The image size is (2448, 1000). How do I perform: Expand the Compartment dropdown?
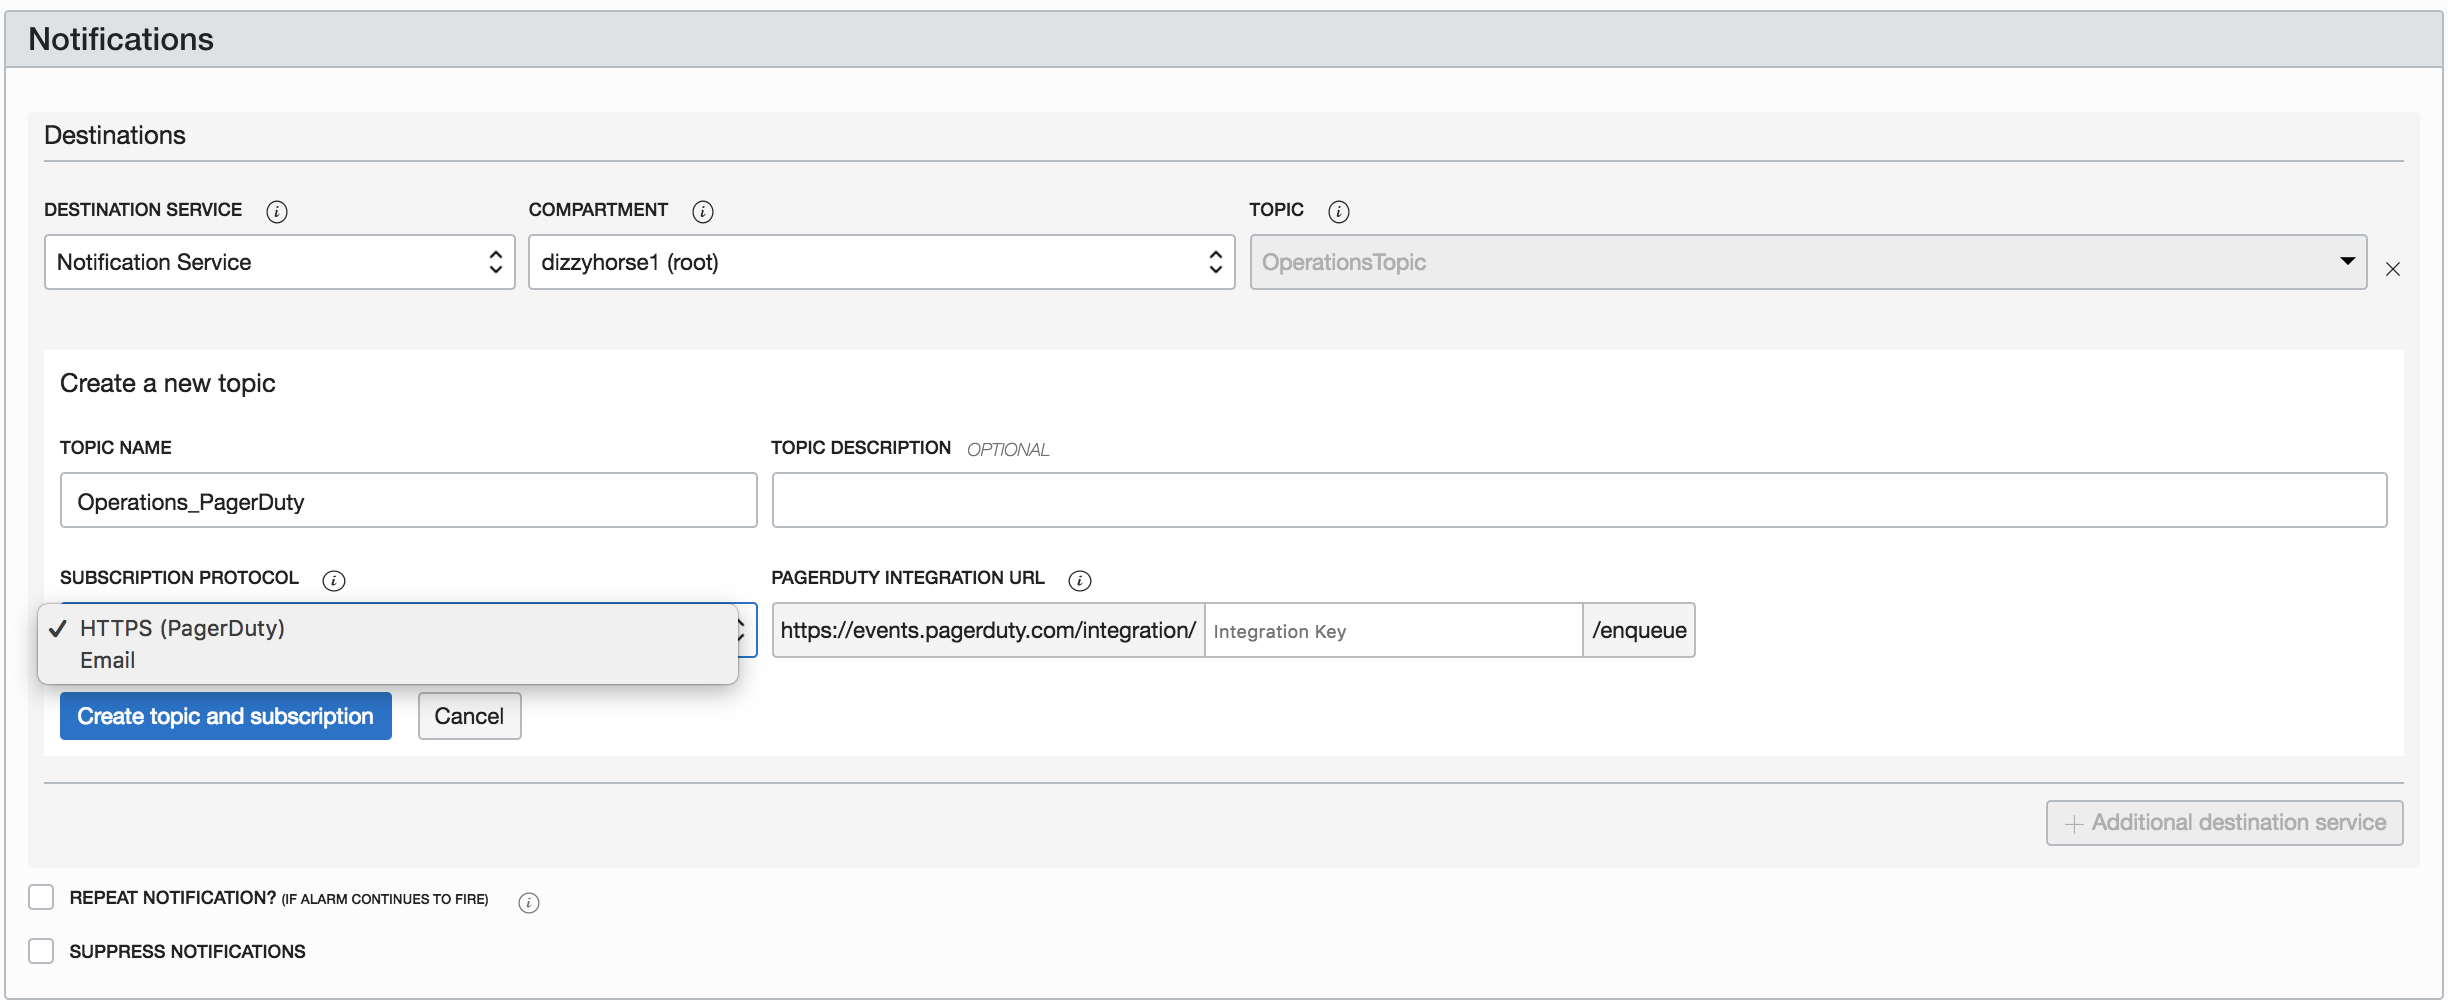pyautogui.click(x=881, y=262)
